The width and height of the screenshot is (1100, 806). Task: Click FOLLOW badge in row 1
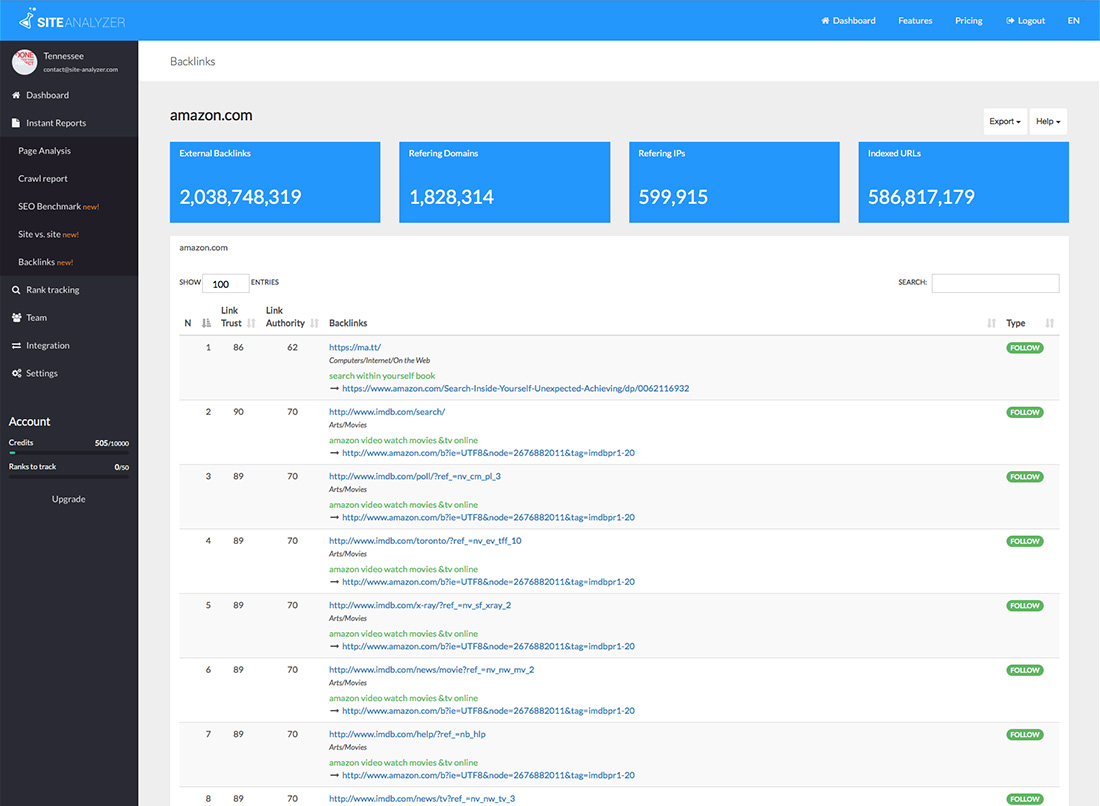1024,348
